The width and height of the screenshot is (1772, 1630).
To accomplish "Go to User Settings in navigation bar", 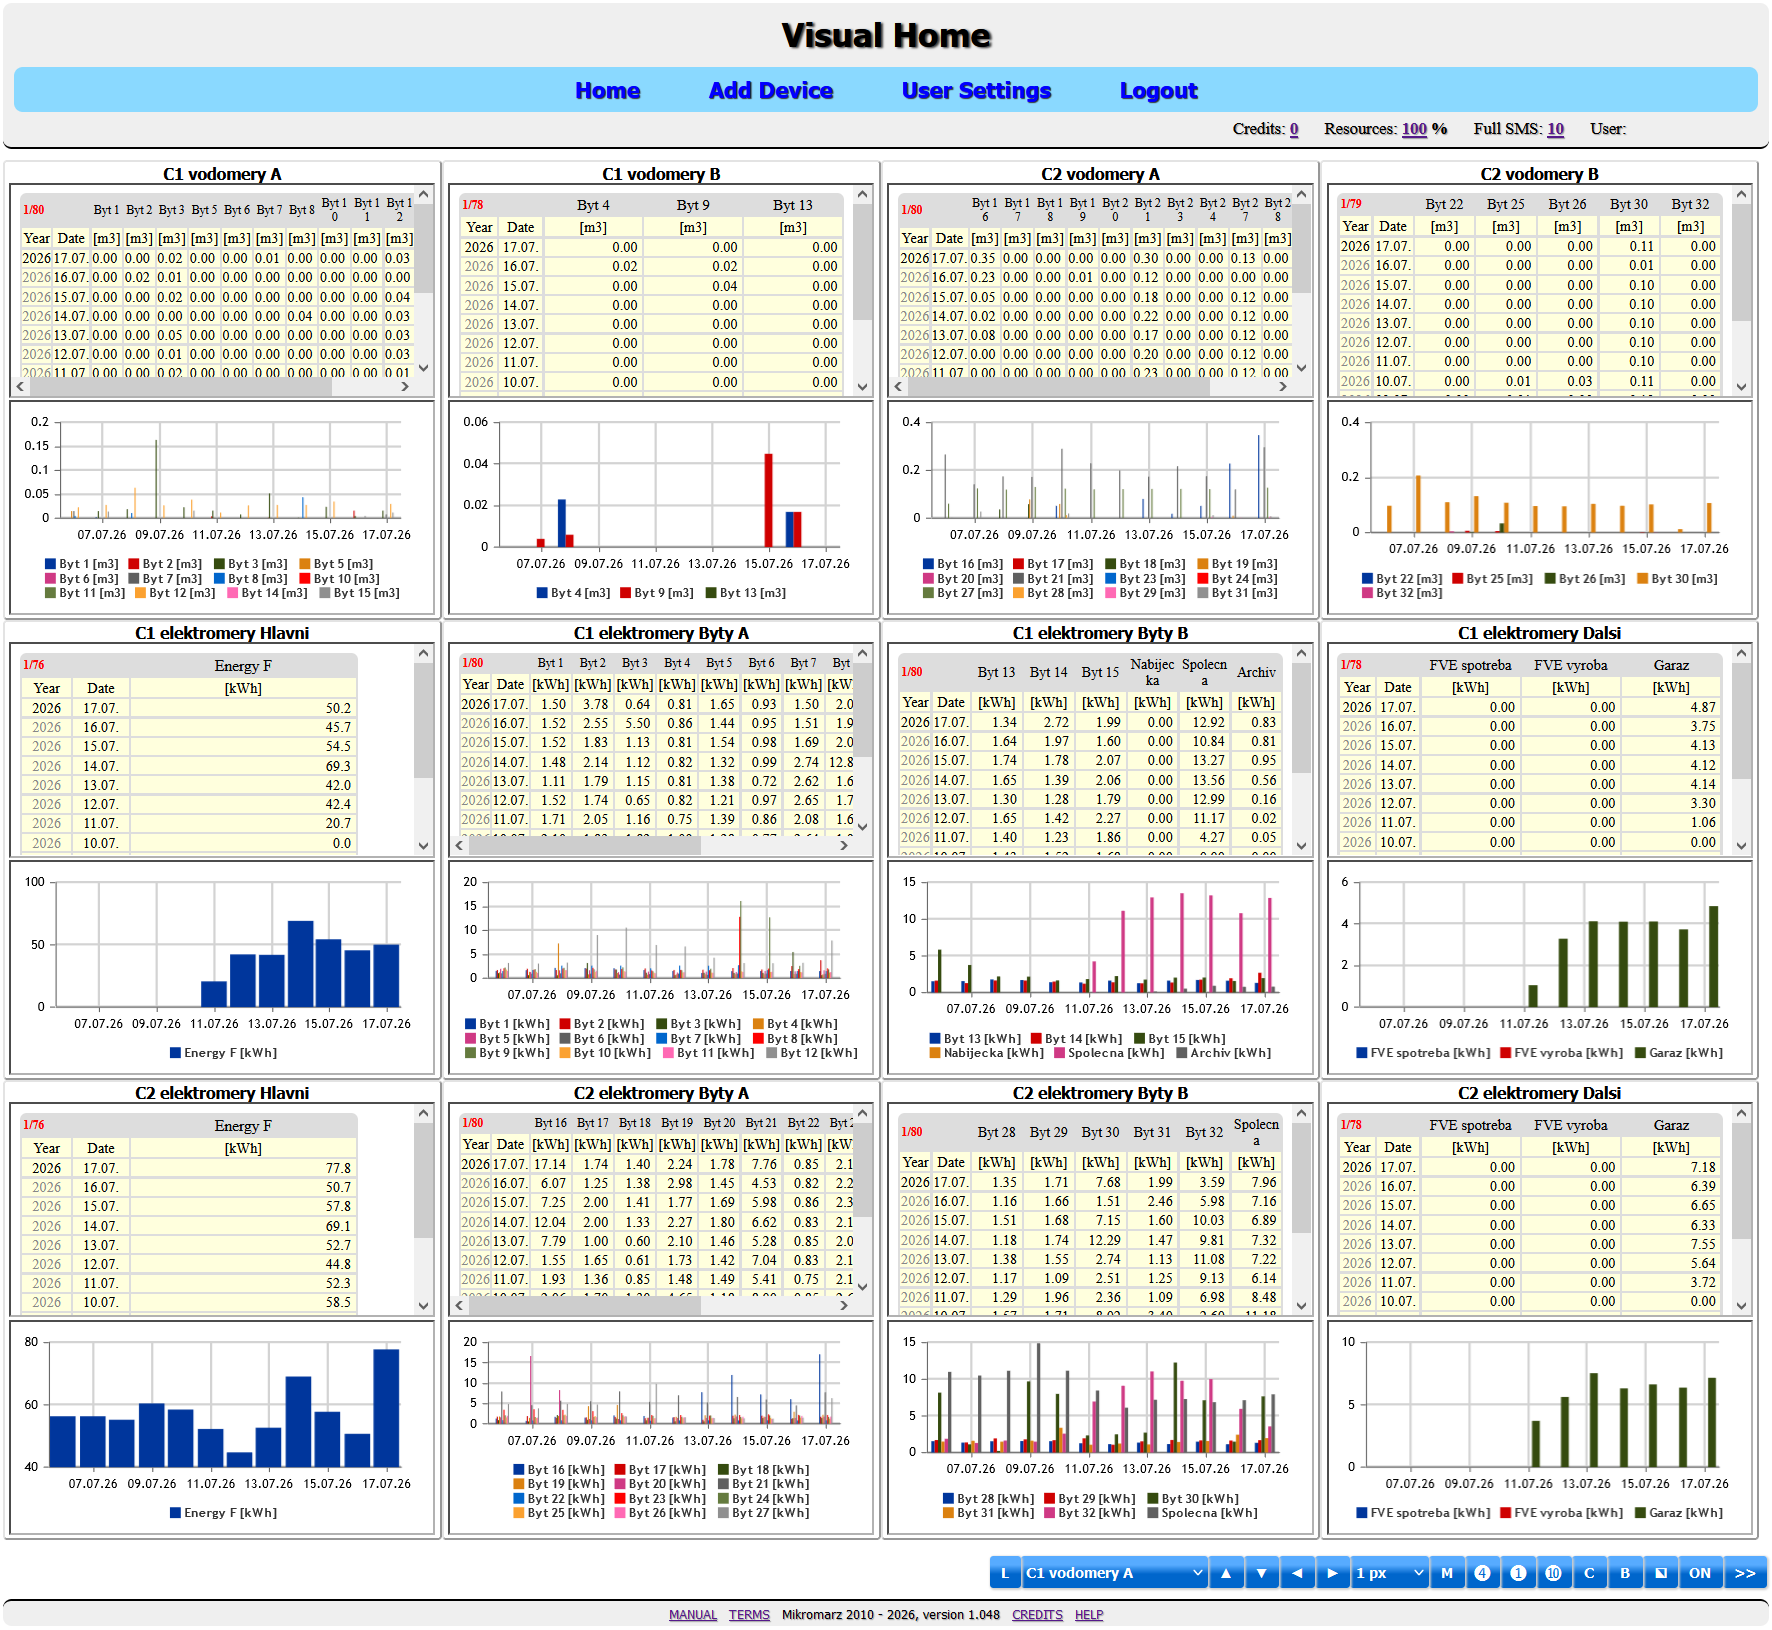I will coord(976,91).
